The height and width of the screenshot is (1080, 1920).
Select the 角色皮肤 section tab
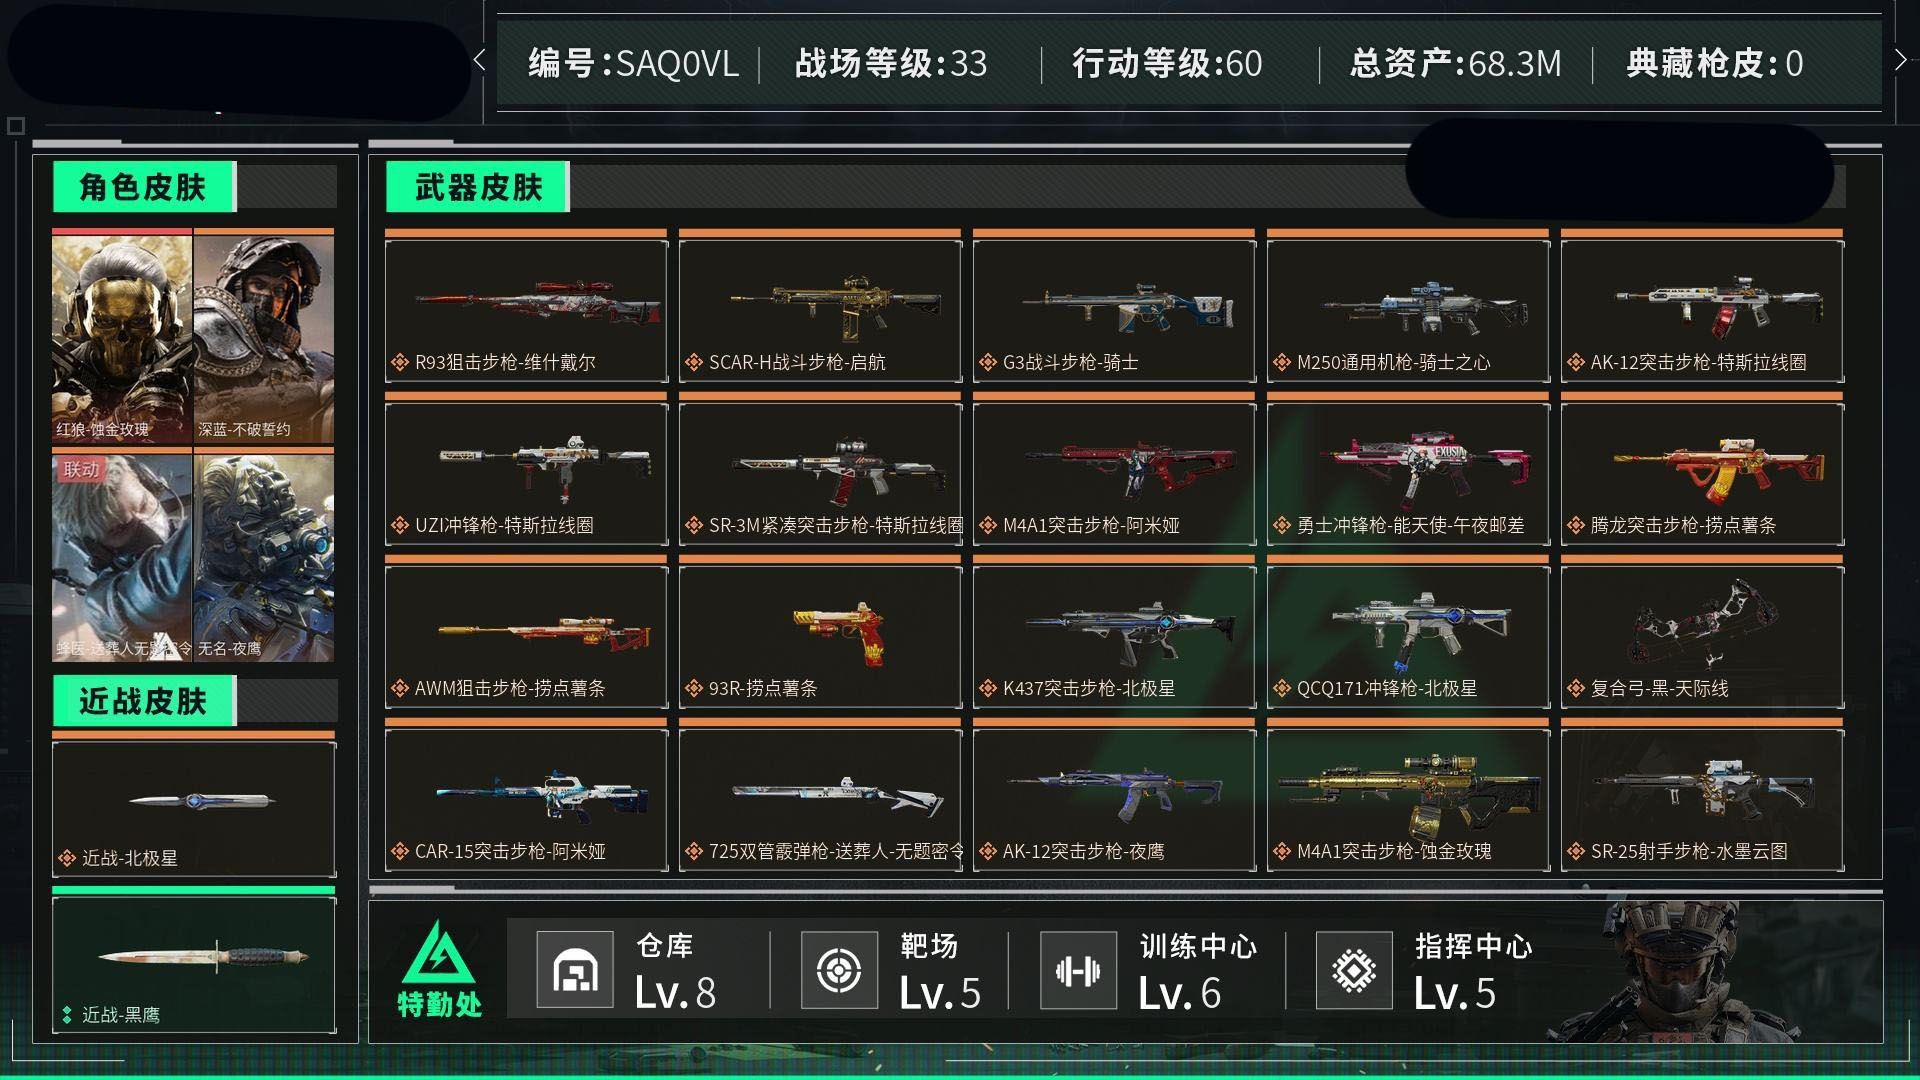144,186
